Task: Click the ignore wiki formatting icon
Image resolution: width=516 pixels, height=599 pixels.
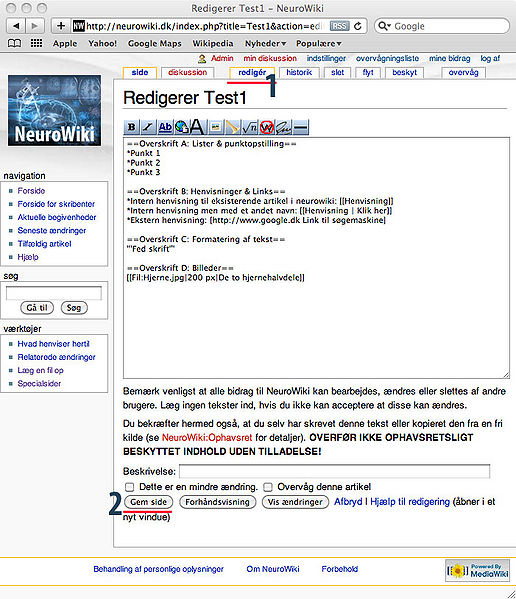Action: 267,127
